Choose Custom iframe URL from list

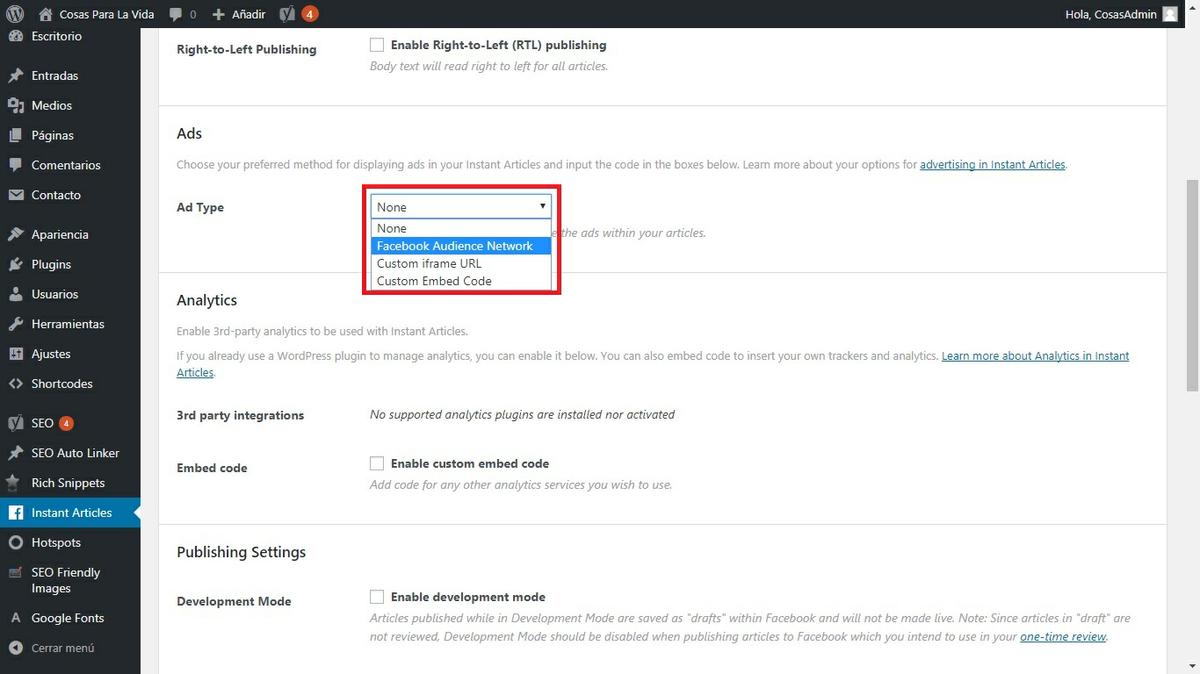click(x=429, y=264)
